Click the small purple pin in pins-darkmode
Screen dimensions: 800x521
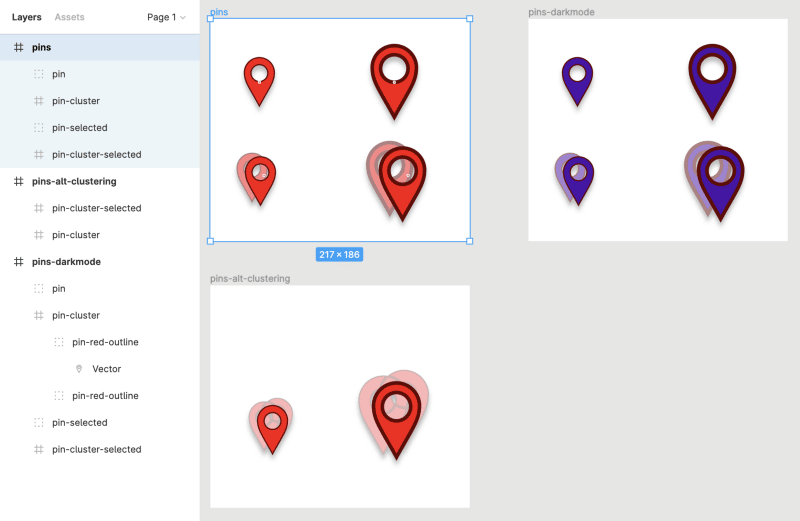577,82
